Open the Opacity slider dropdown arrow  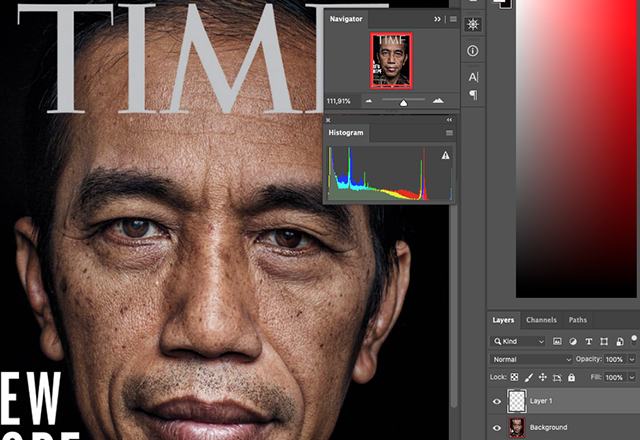(x=632, y=359)
